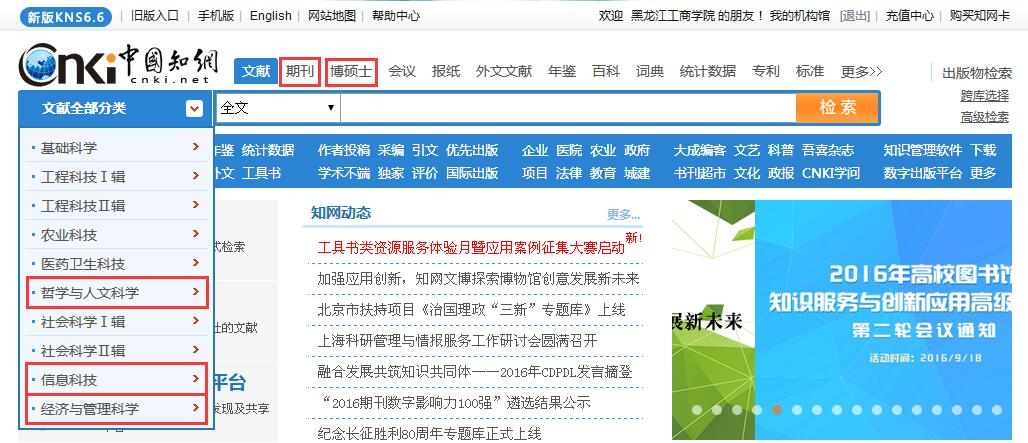Expand 基础科学 category arrow

[195, 147]
